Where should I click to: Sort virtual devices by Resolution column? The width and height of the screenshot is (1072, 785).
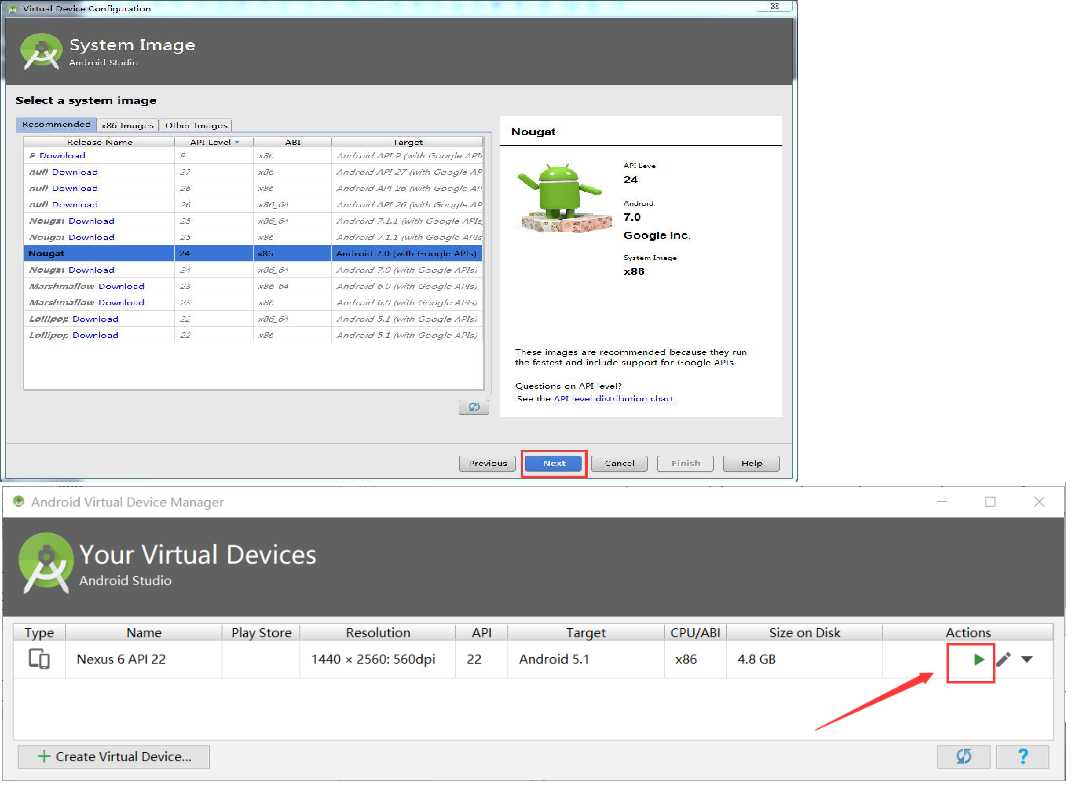[x=378, y=633]
